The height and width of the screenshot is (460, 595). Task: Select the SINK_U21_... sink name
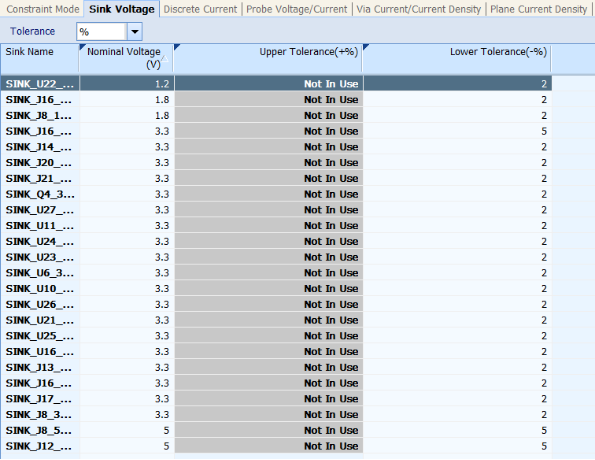40,320
